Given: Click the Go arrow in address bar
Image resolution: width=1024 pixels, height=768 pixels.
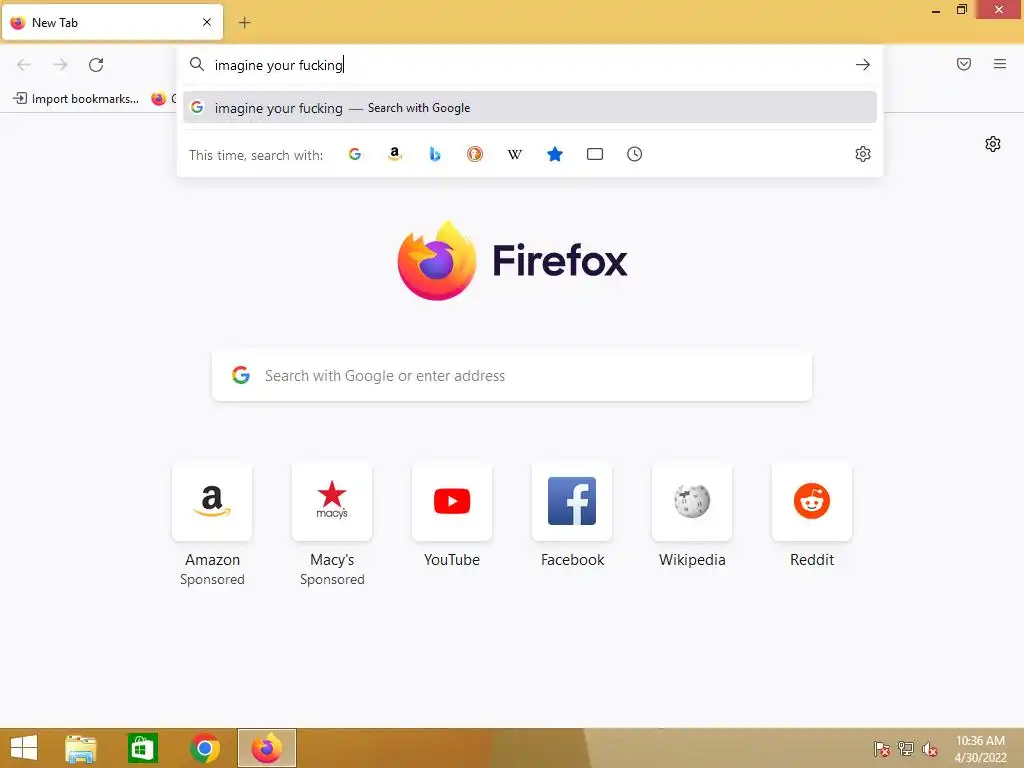Looking at the screenshot, I should [863, 65].
